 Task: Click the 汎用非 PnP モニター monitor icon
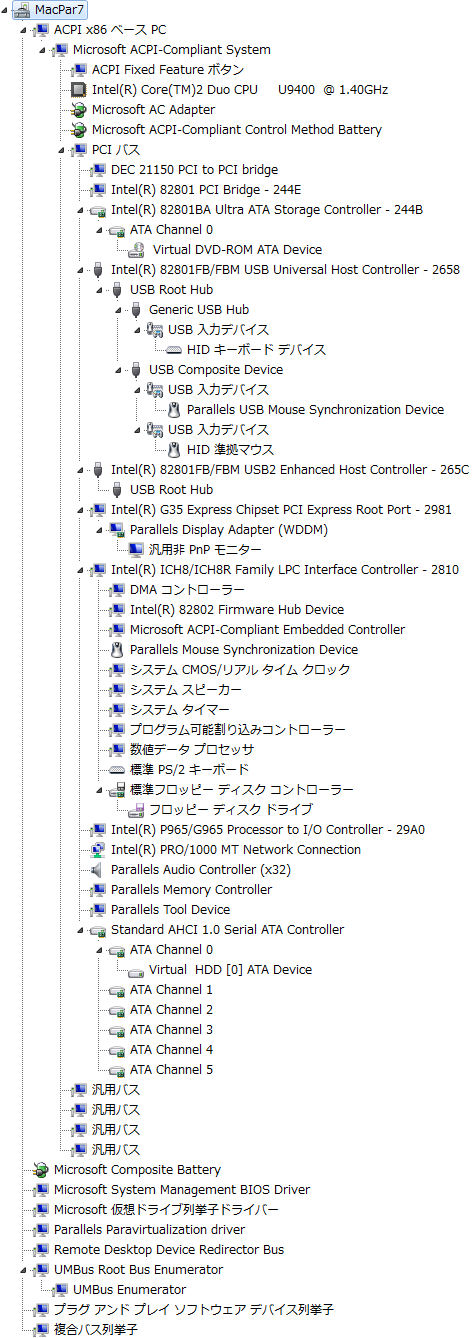137,550
